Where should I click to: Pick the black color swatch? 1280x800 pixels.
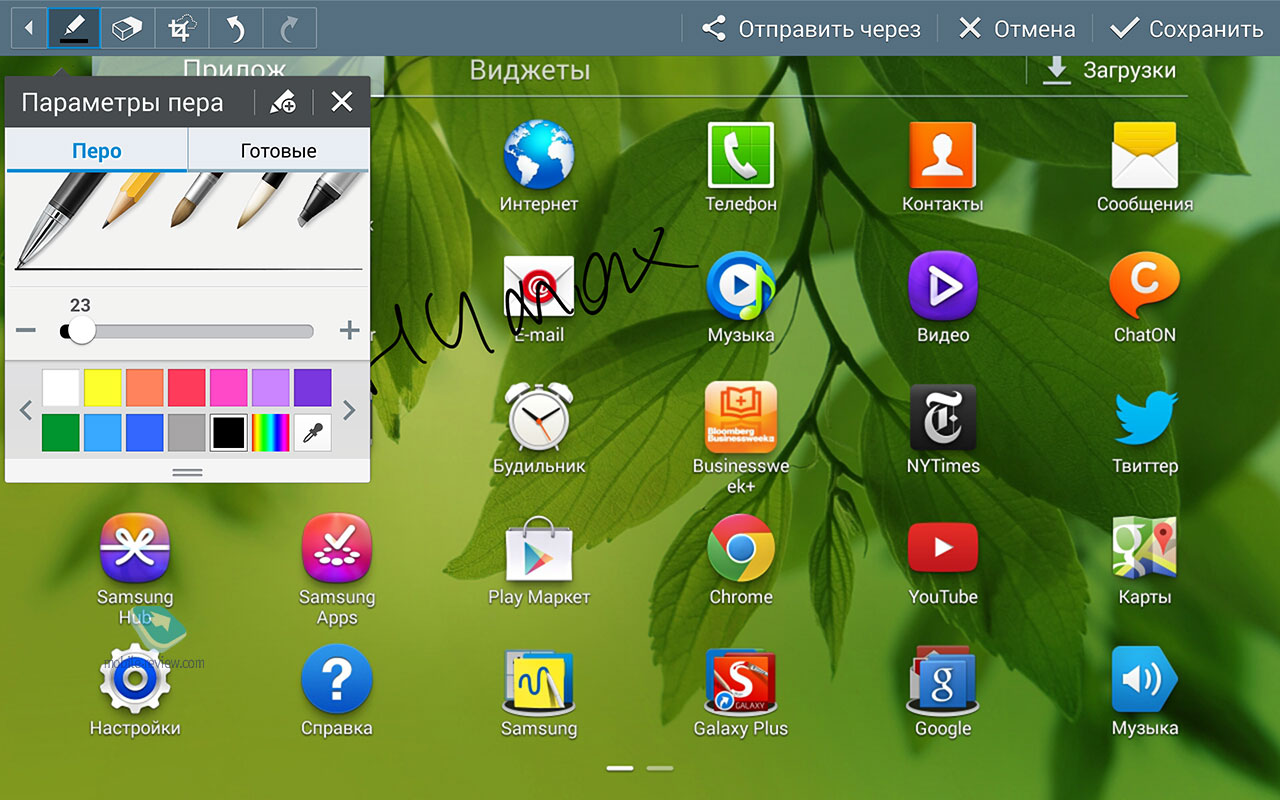coord(229,433)
